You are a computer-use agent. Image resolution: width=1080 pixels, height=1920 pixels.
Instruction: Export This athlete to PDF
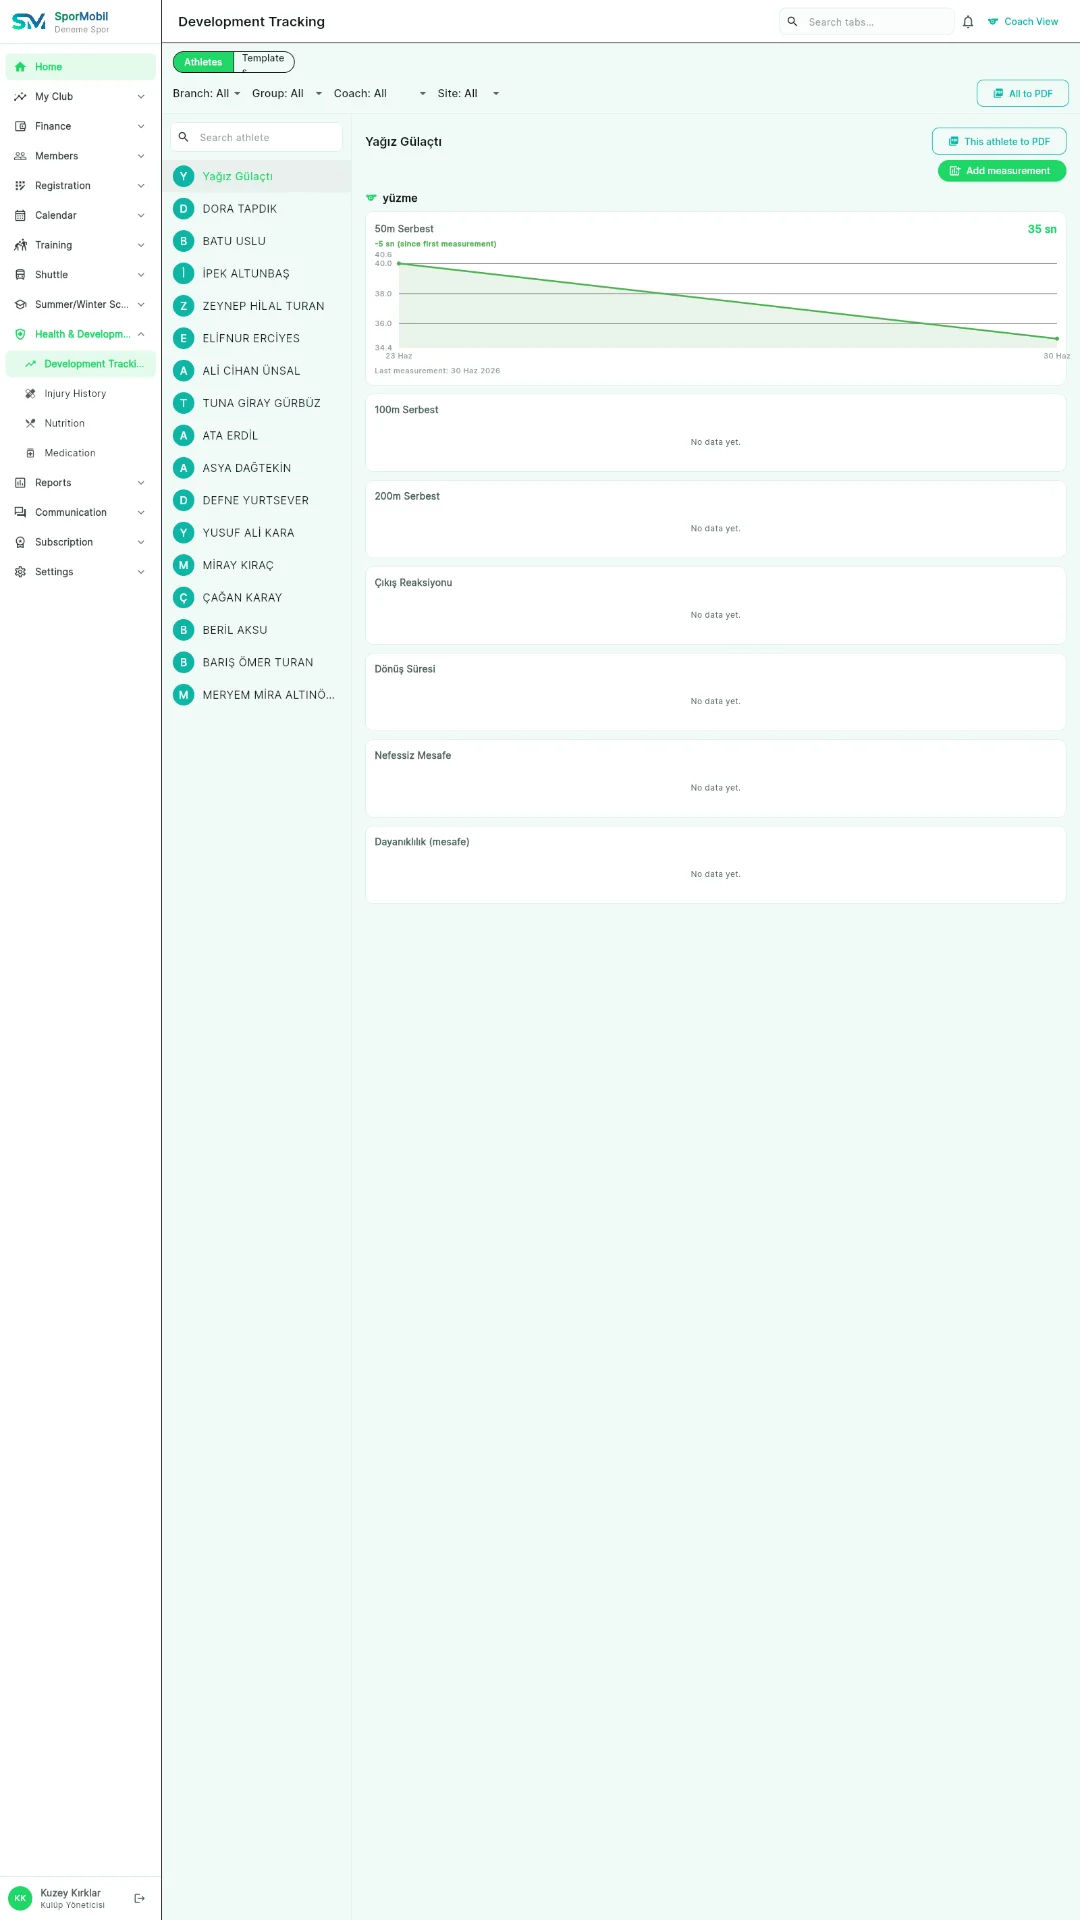point(999,141)
